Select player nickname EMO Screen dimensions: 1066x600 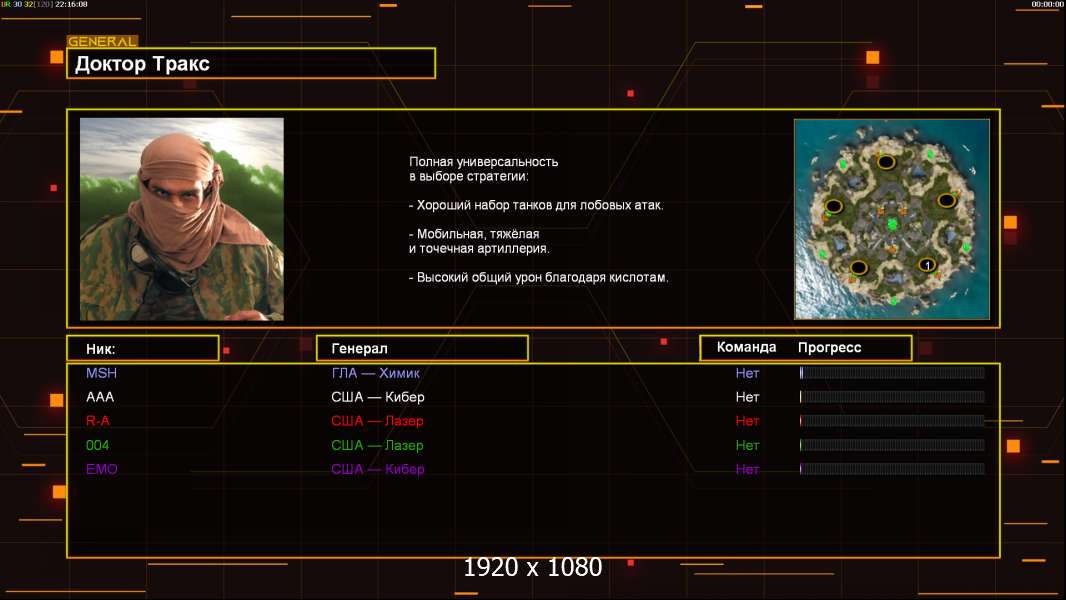(x=101, y=469)
